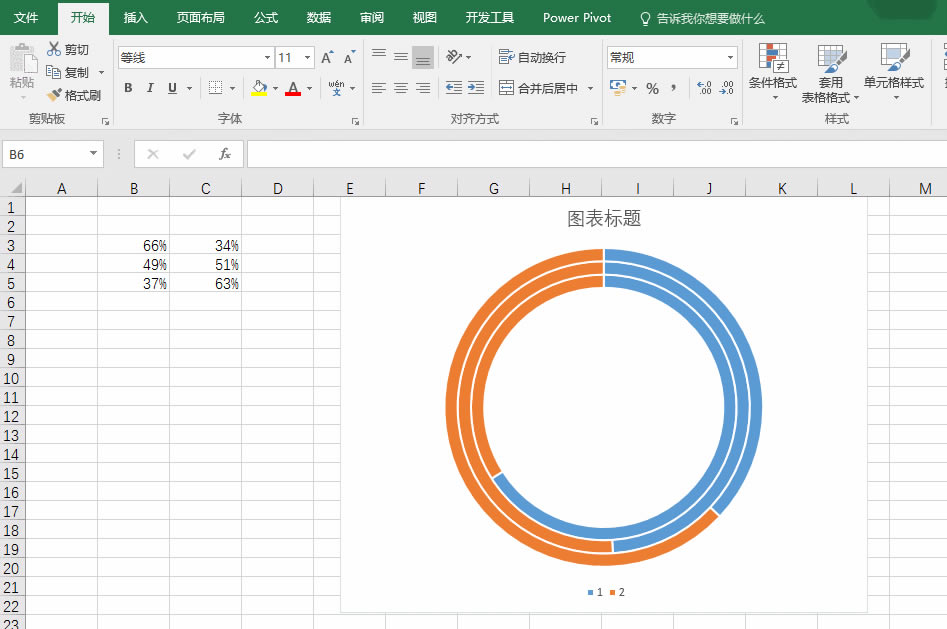Screen dimensions: 947x629
Task: Click the cancel X in formula bar
Action: pyautogui.click(x=153, y=154)
